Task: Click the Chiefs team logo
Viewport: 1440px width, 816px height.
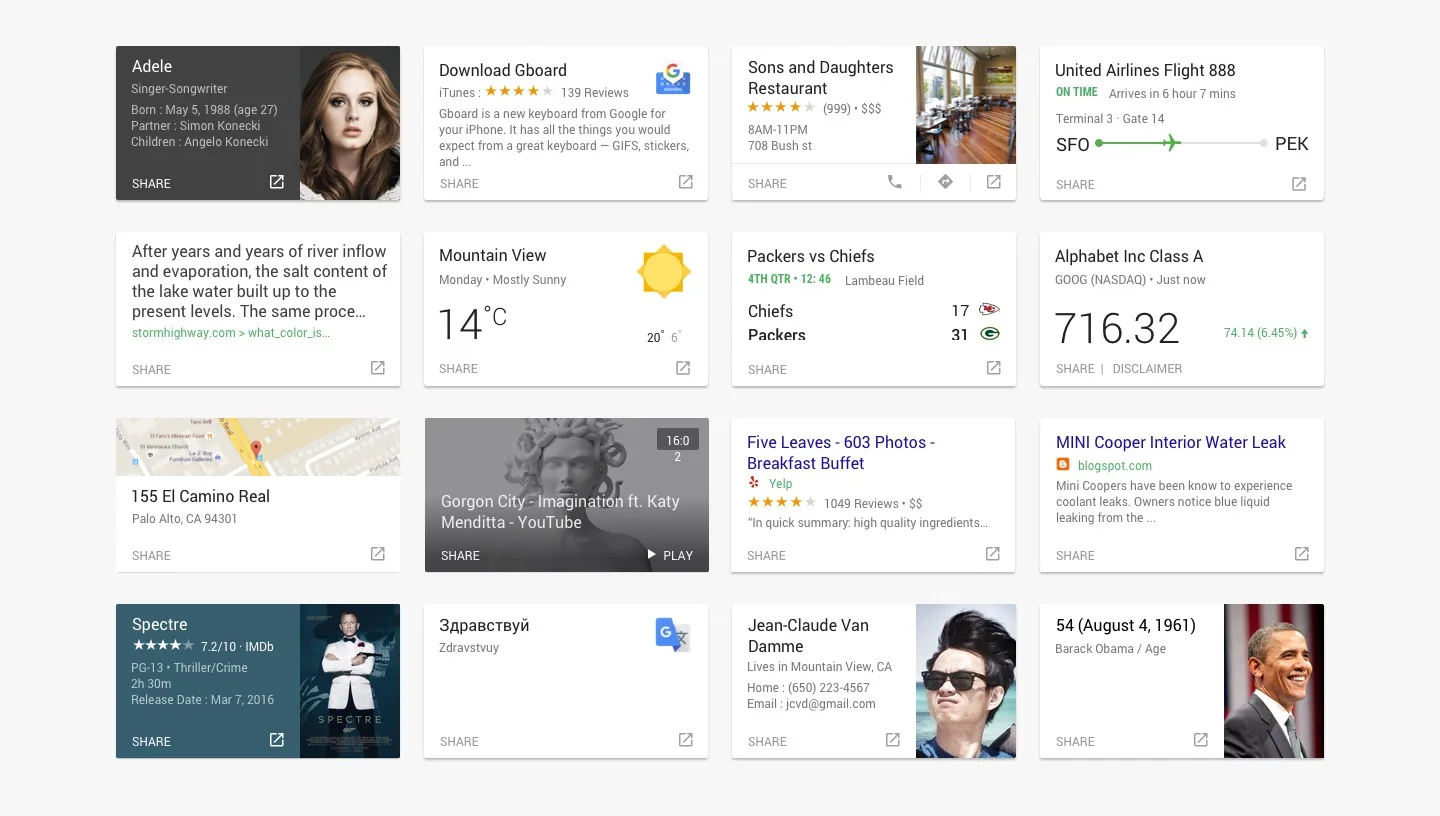Action: tap(989, 310)
